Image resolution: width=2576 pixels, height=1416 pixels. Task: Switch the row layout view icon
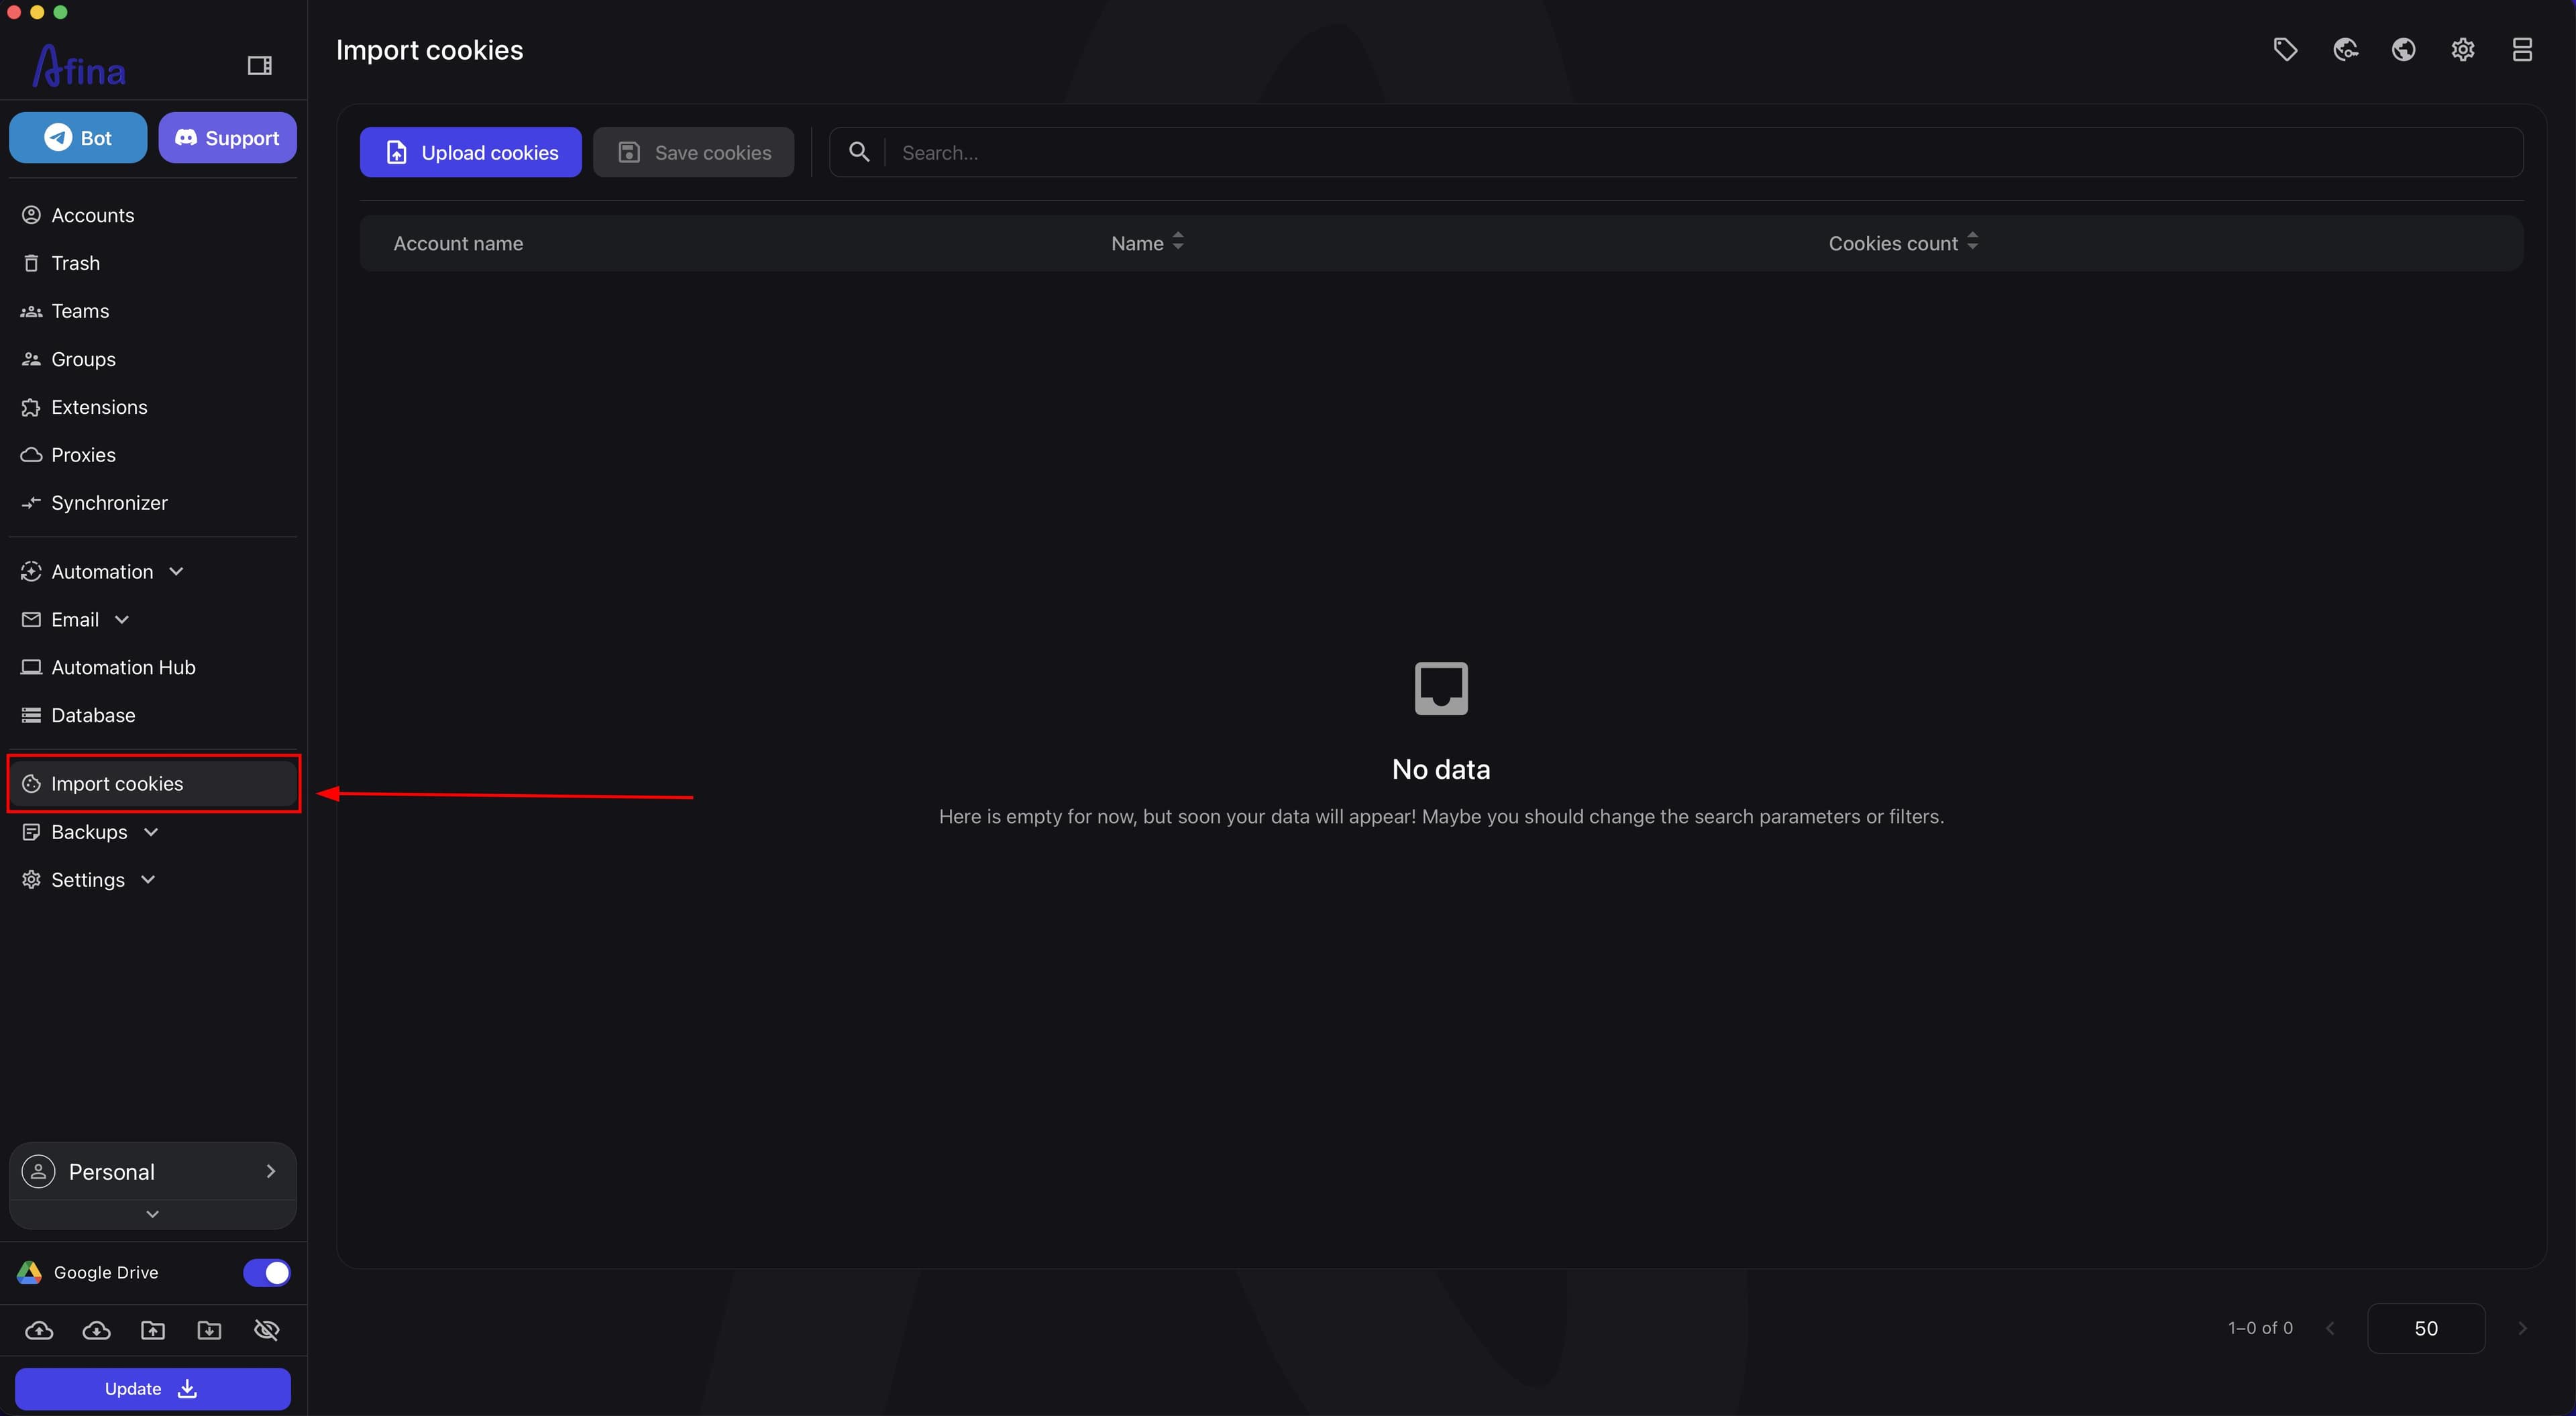(2522, 50)
